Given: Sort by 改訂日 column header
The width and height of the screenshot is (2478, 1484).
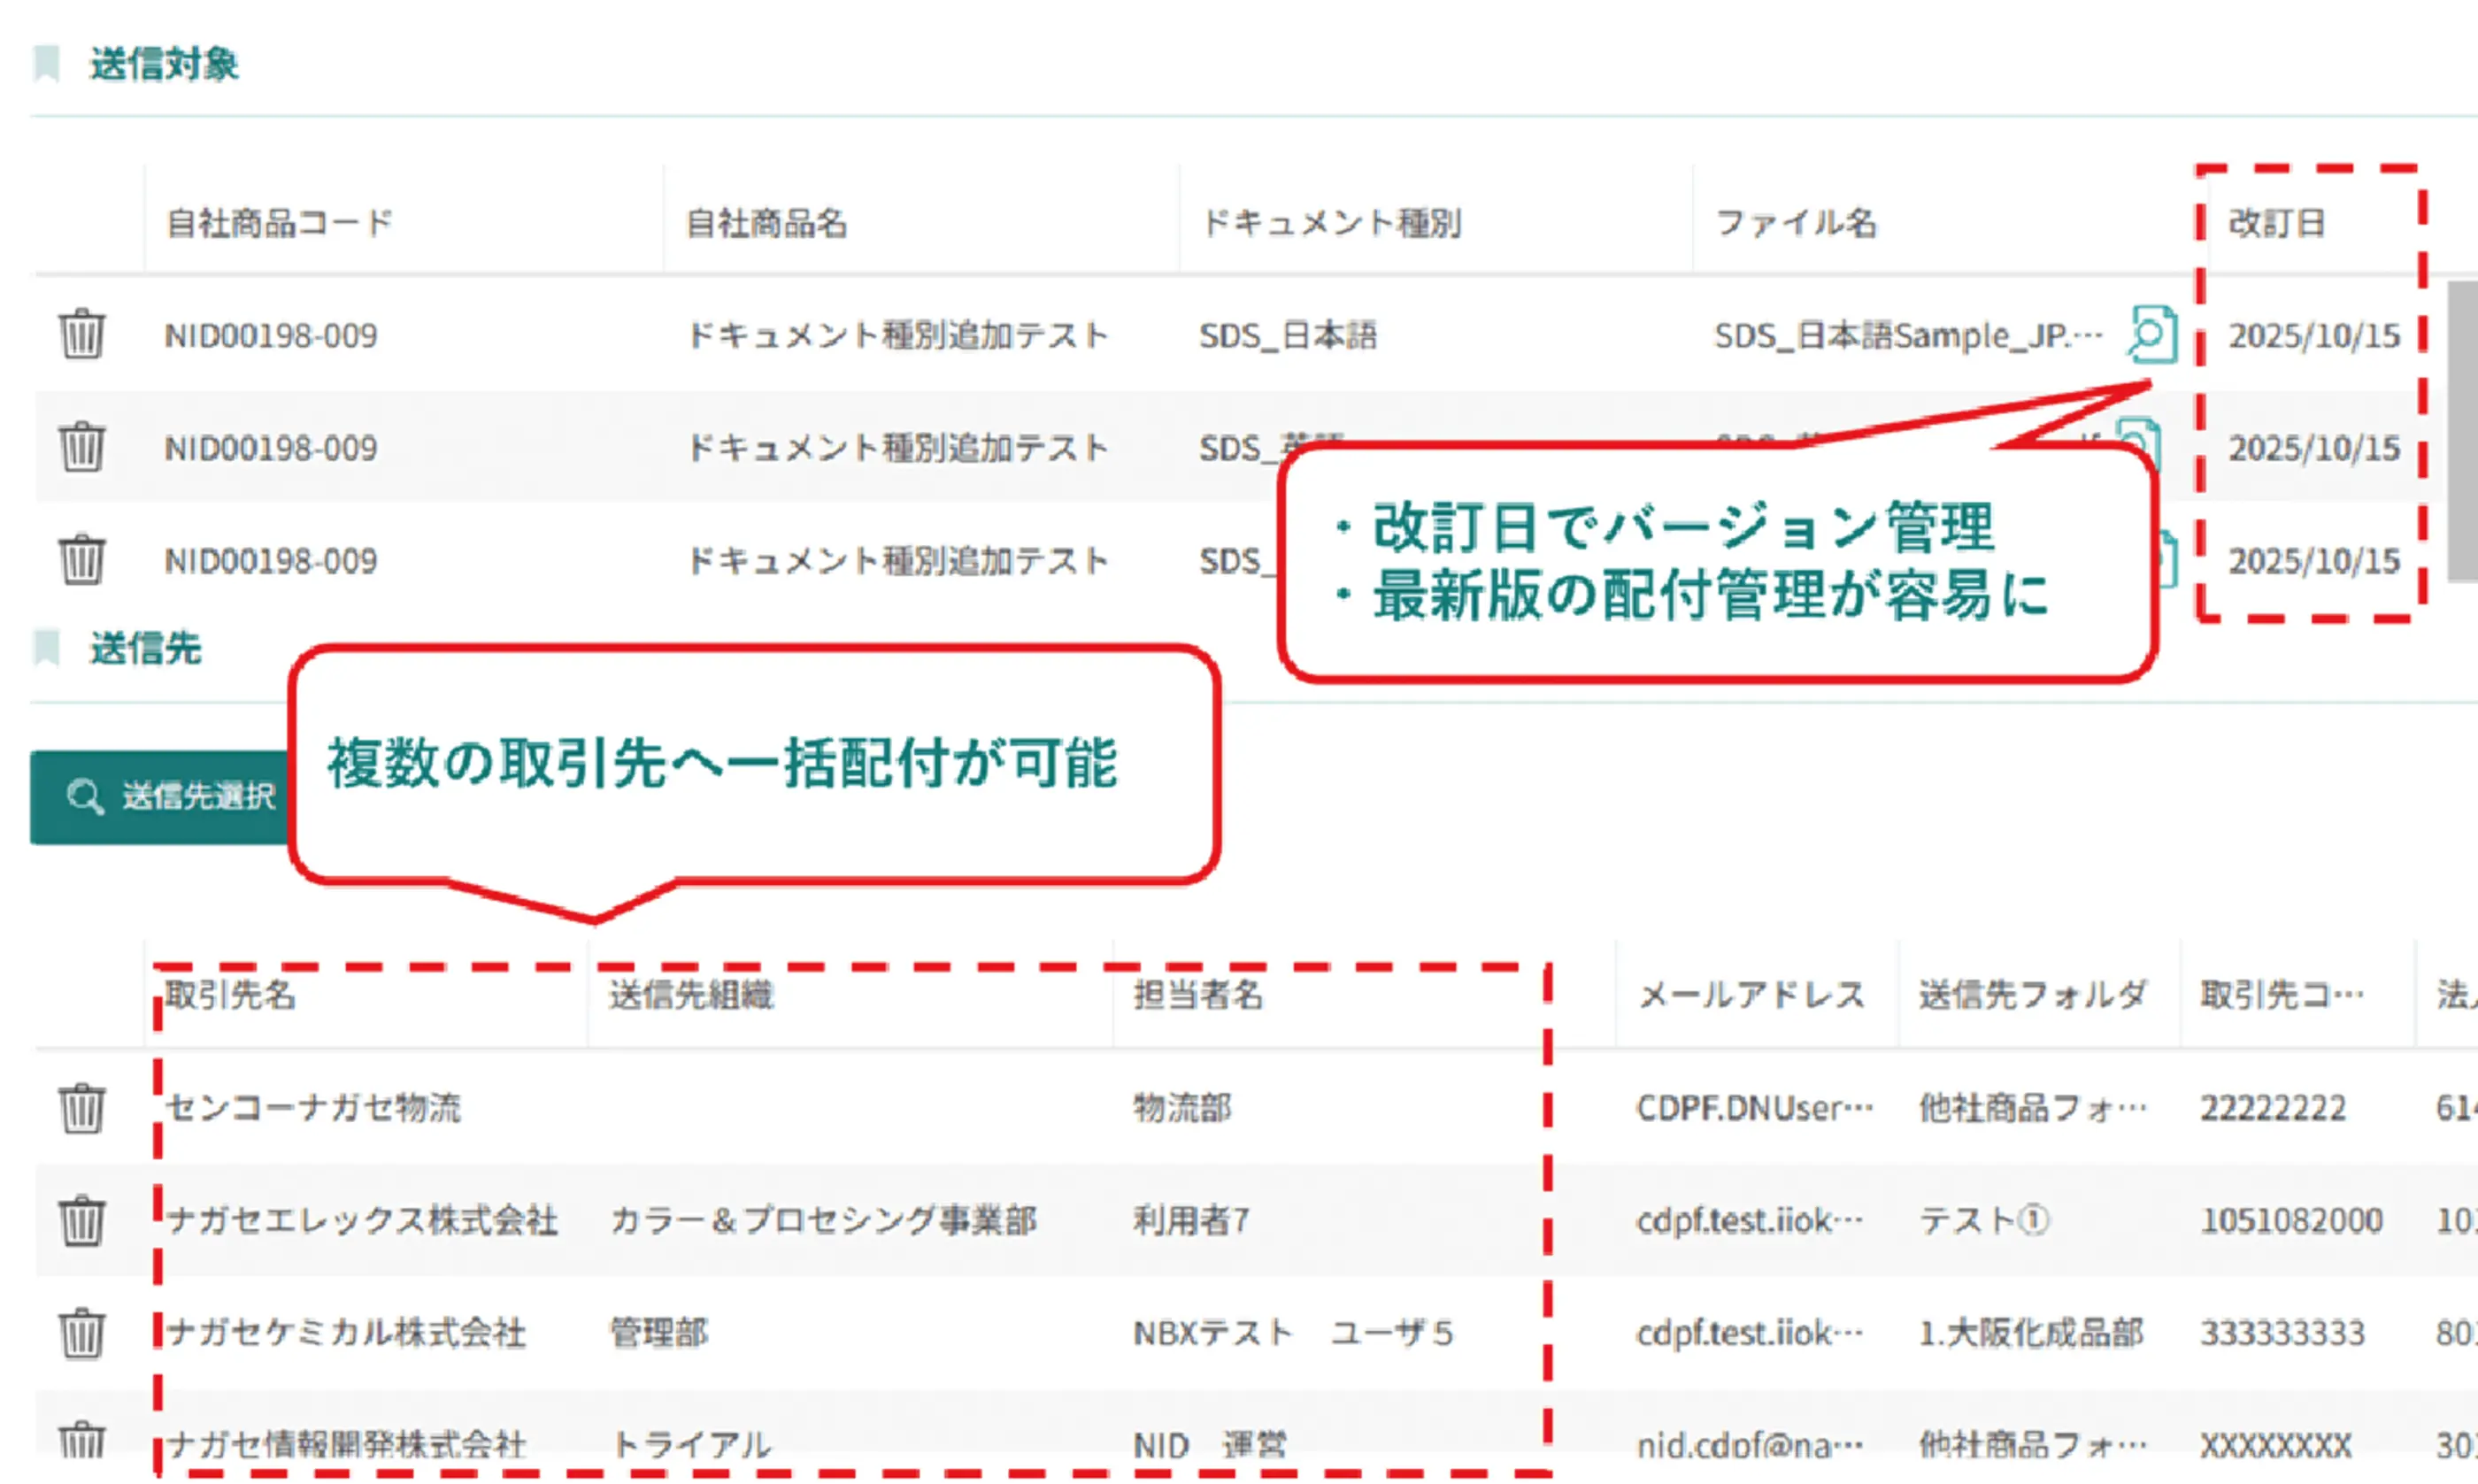Looking at the screenshot, I should click(x=2276, y=223).
